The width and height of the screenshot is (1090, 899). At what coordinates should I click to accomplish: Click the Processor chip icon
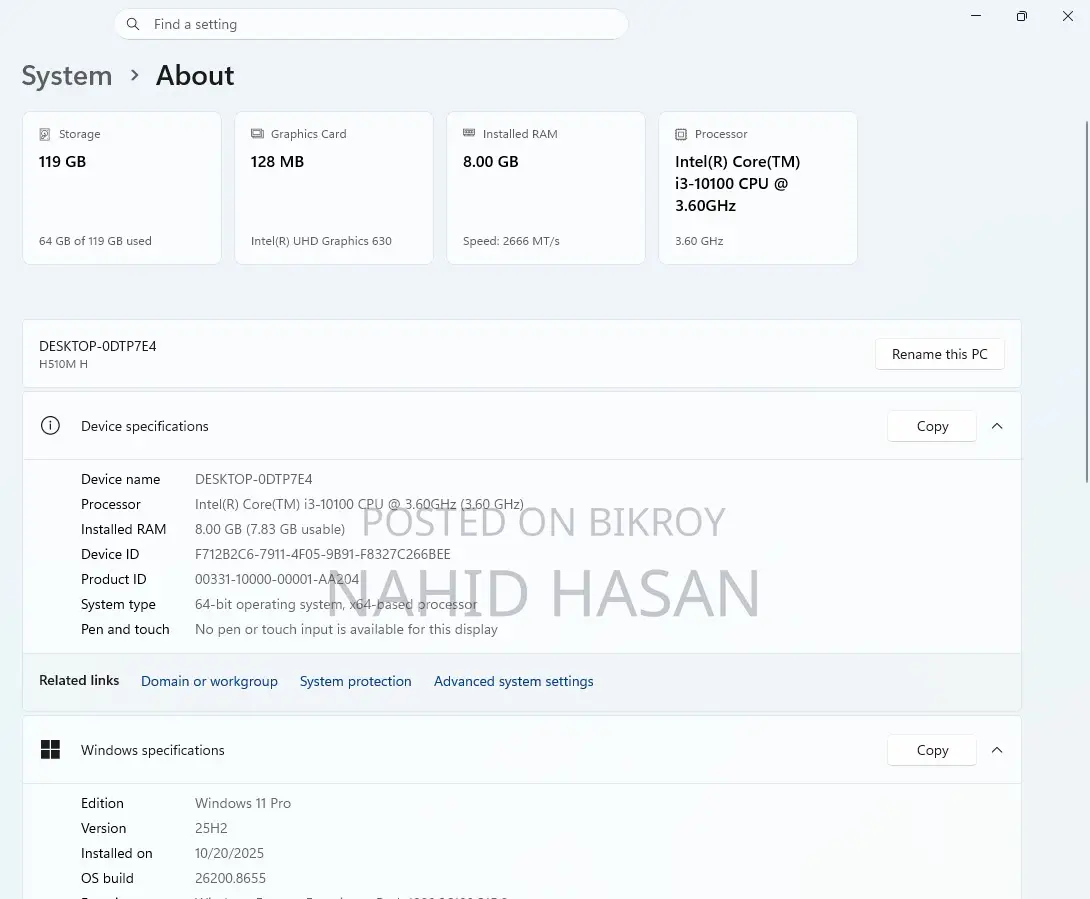tap(681, 134)
